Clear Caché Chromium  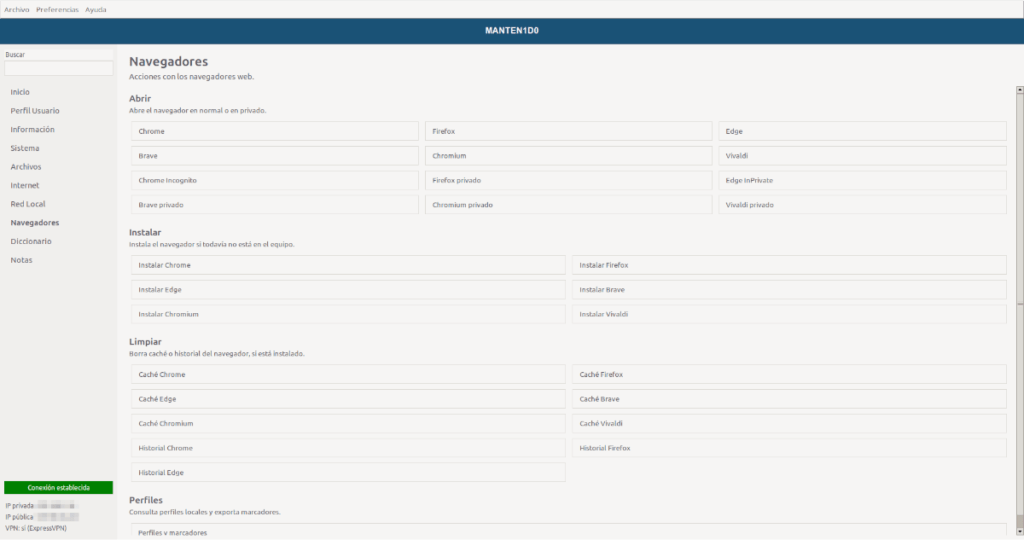coord(348,424)
